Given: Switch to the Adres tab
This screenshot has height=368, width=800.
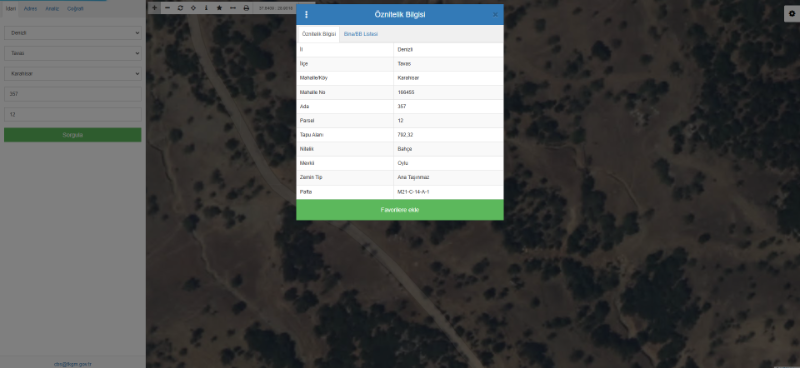Looking at the screenshot, I should (31, 9).
